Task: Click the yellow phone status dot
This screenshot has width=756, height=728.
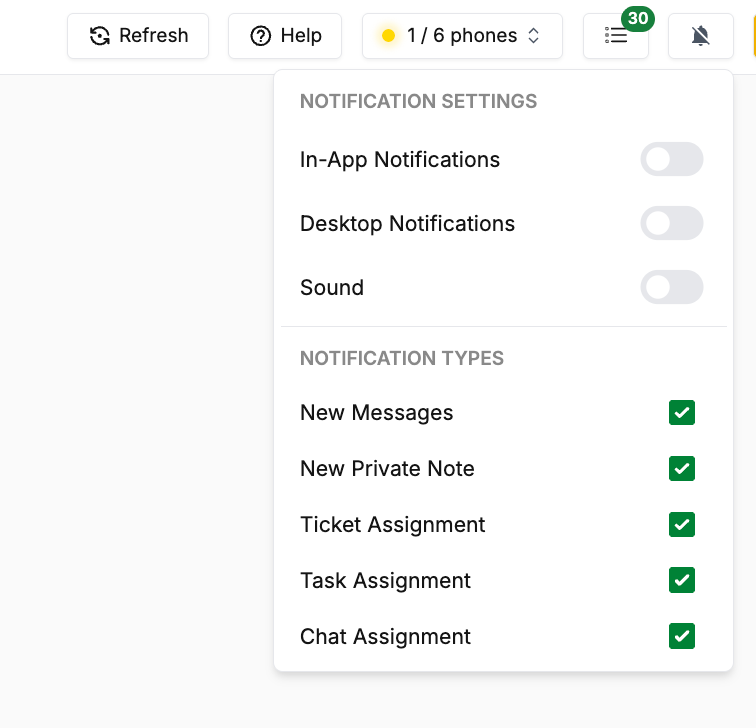Action: (x=388, y=36)
